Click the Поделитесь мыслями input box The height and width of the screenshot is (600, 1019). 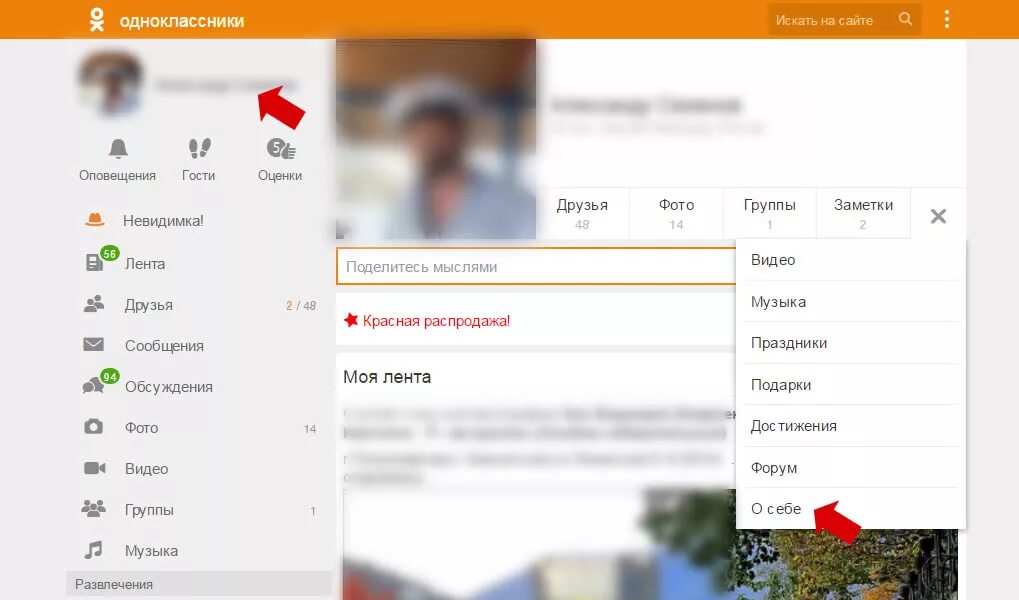click(x=537, y=267)
